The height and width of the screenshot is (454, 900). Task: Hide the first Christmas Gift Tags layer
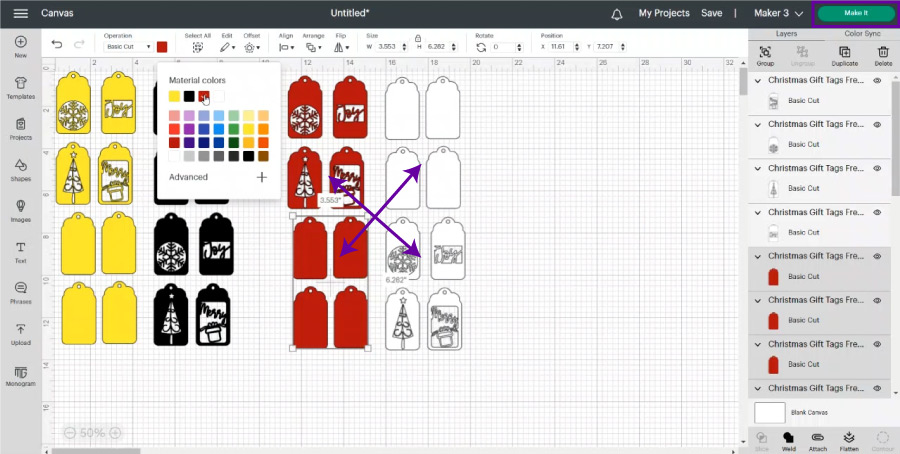coord(877,81)
